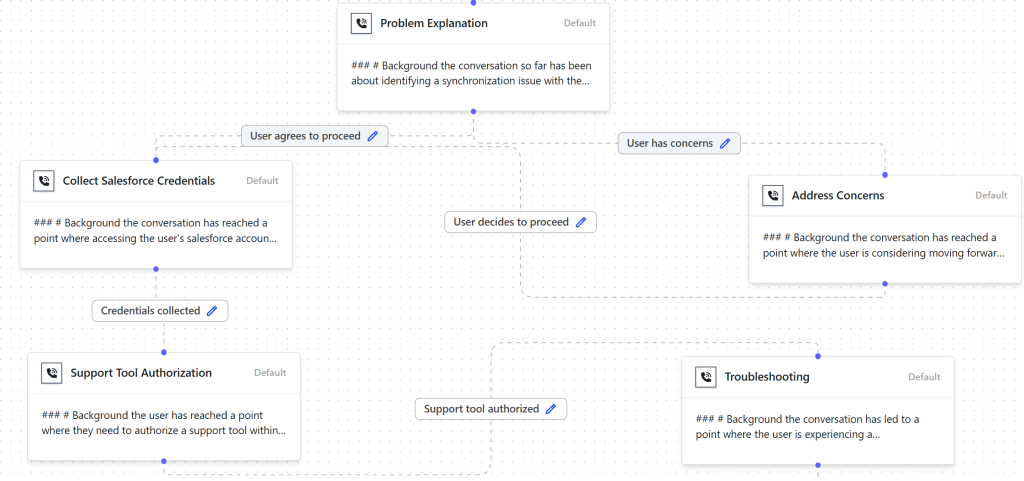Select the Problem Explanation node title
1024x481 pixels.
(434, 23)
